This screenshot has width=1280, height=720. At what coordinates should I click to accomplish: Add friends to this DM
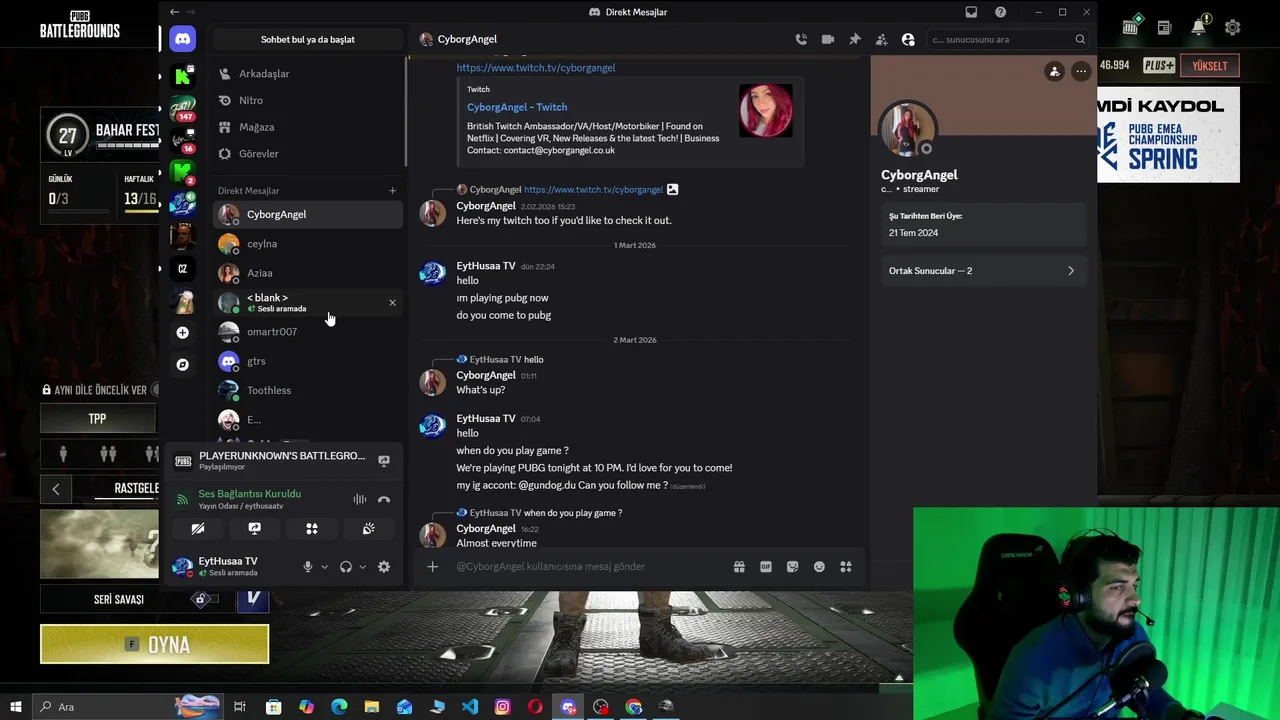881,39
